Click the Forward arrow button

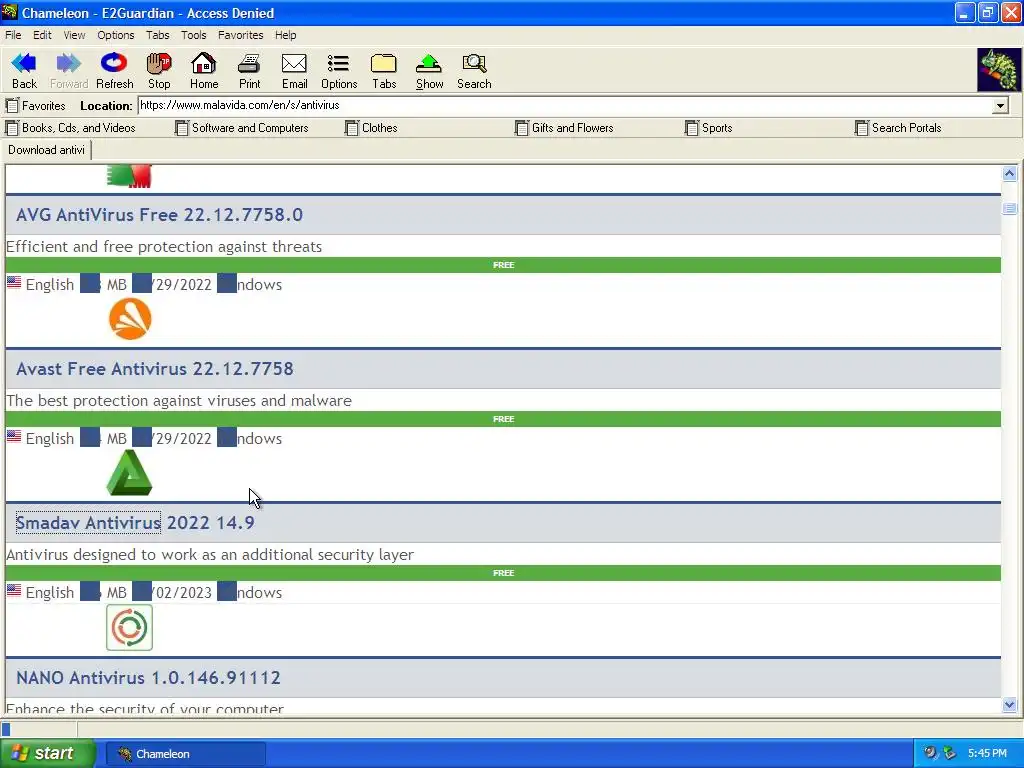click(69, 71)
